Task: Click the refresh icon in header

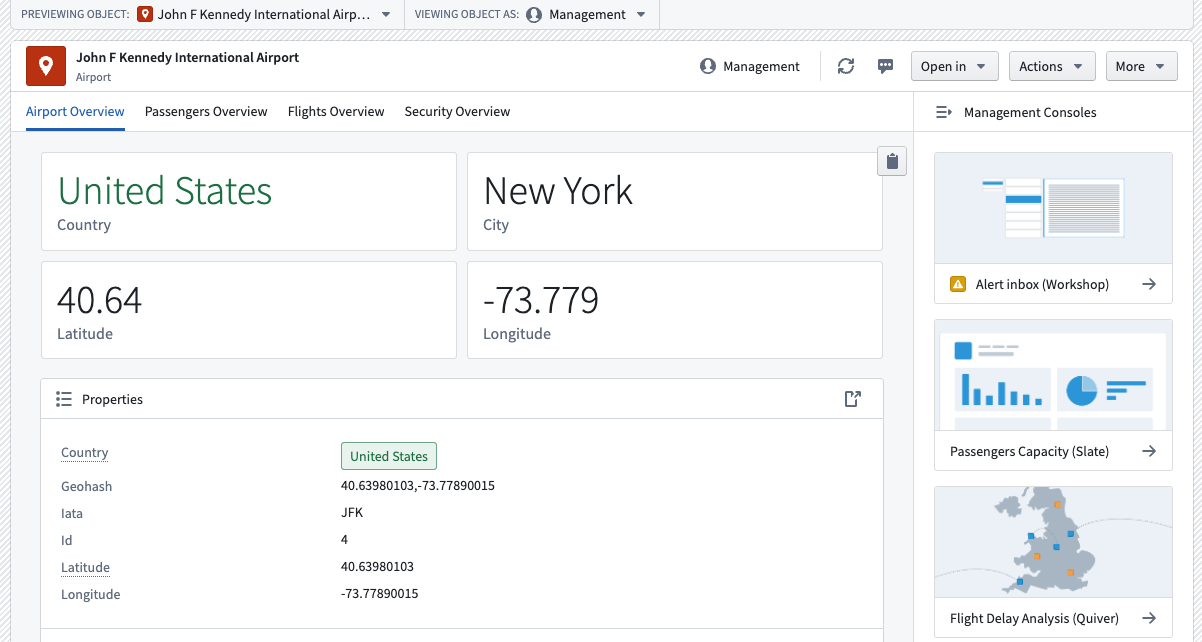Action: [846, 66]
